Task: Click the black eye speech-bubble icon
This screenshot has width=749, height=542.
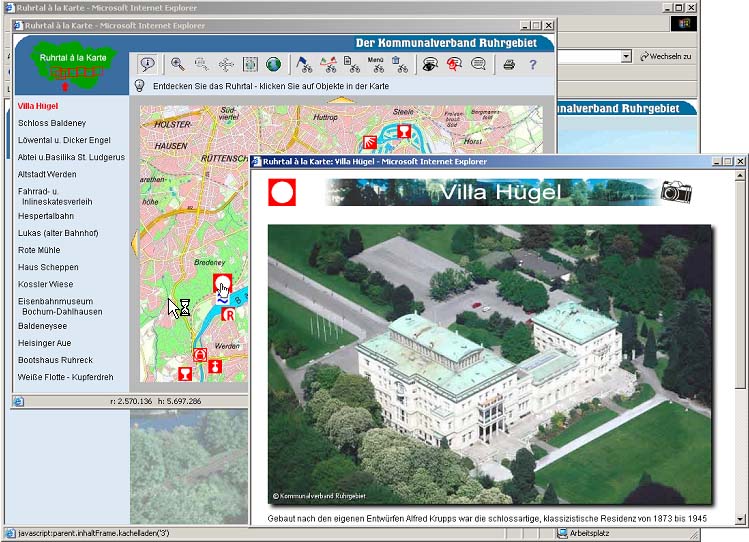Action: click(x=430, y=64)
